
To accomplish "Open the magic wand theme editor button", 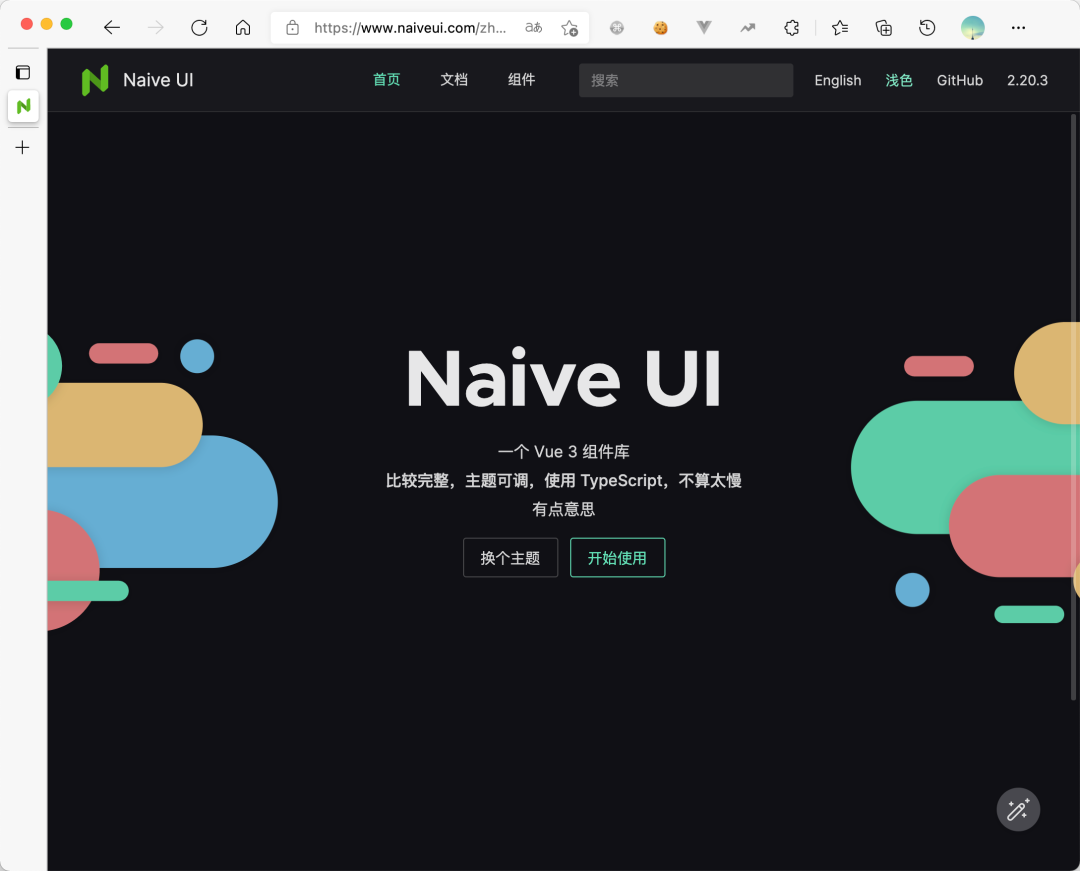I will tap(1018, 809).
